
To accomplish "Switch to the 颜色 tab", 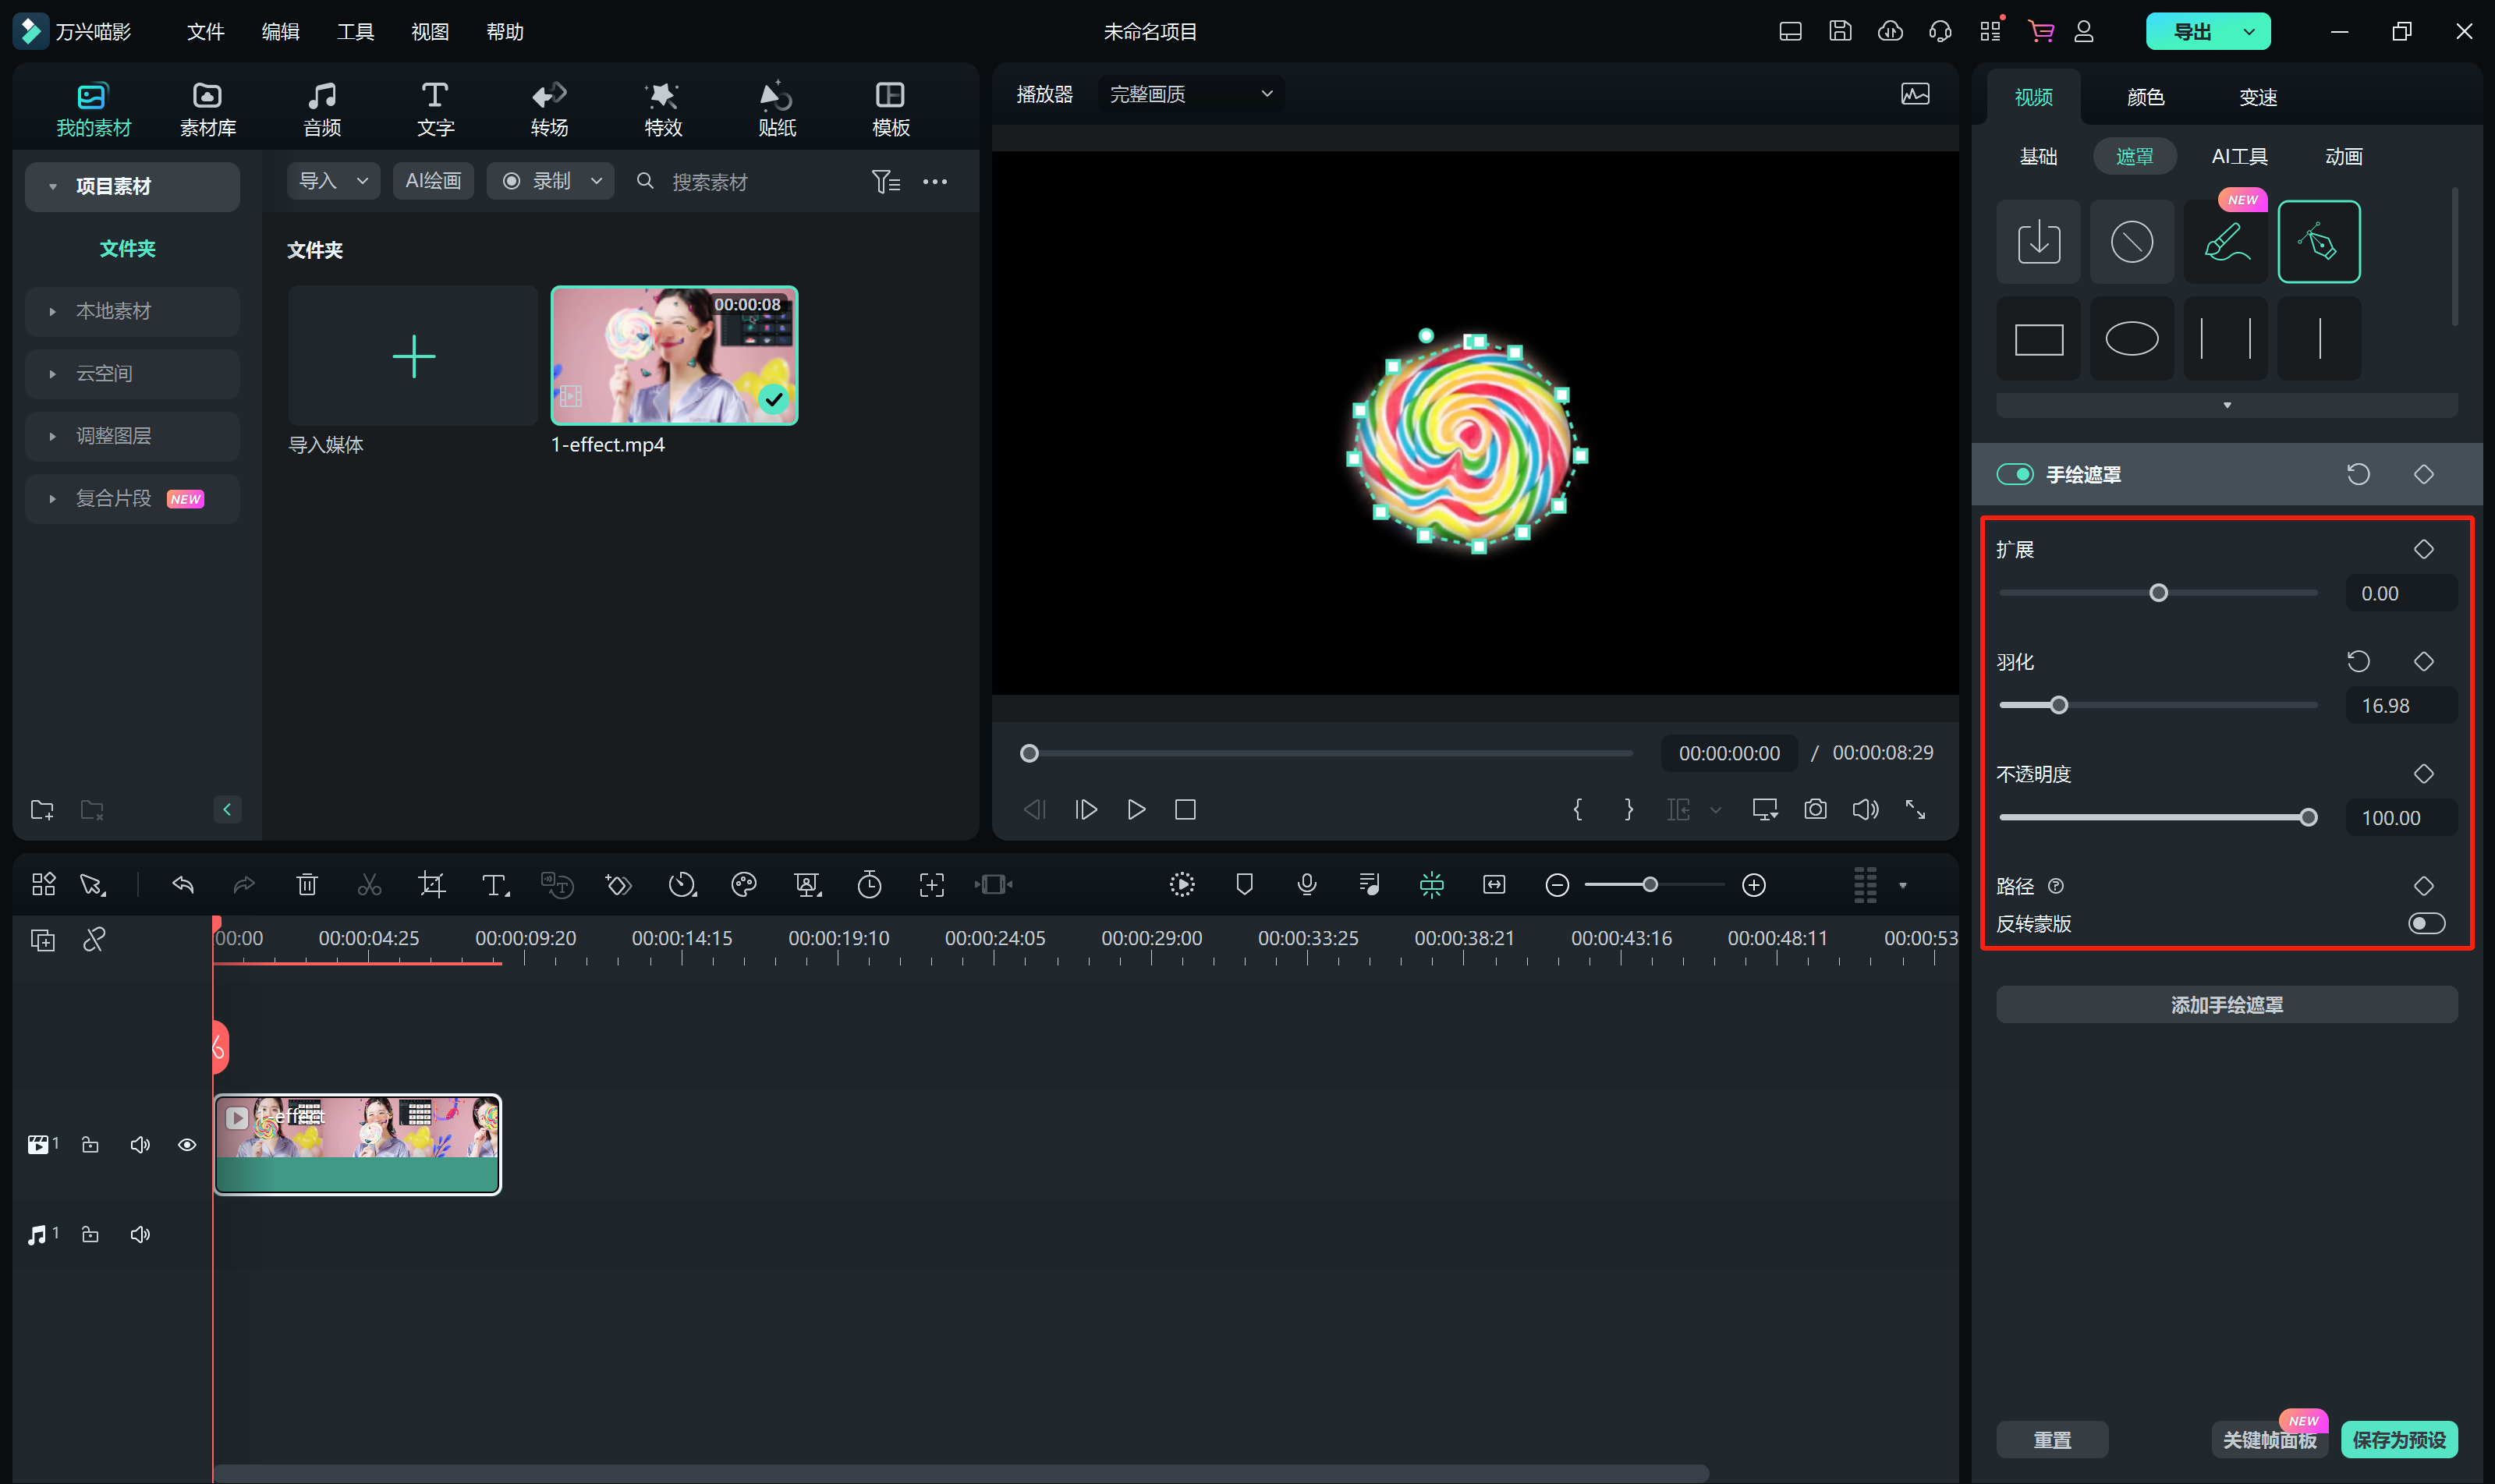I will point(2146,97).
